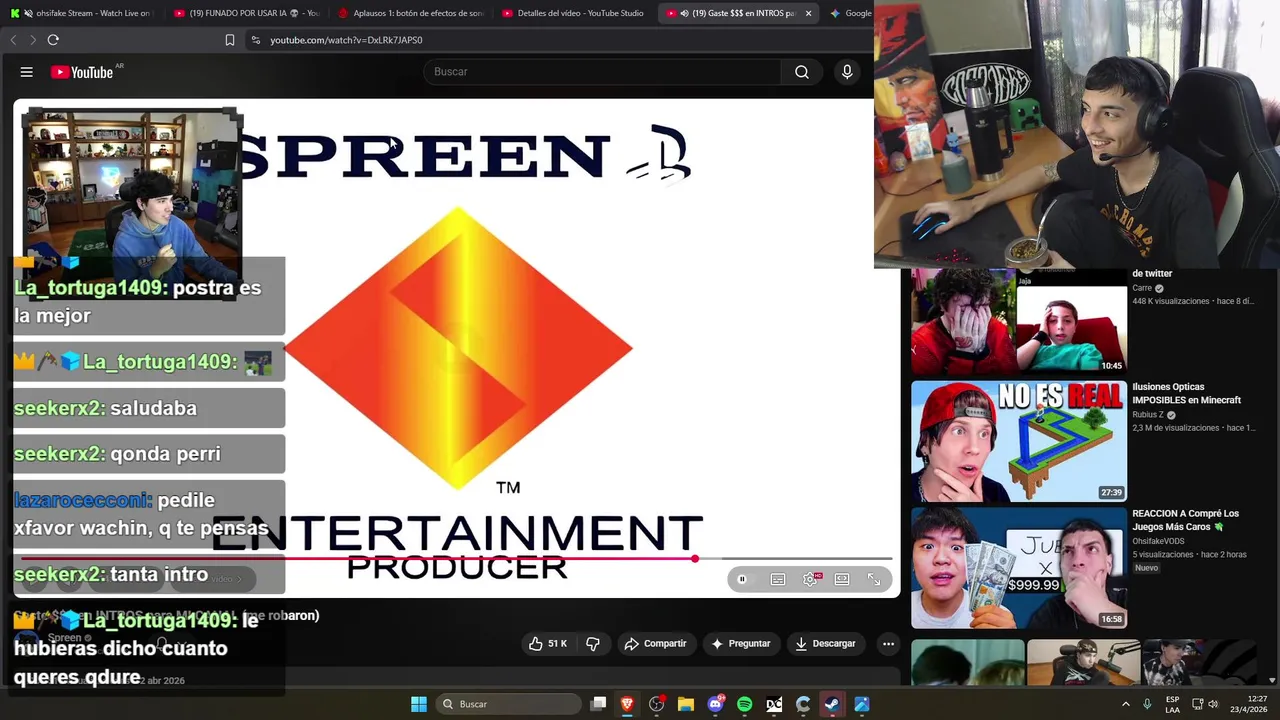Image resolution: width=1280 pixels, height=720 pixels.
Task: Like the video with 51 K thumbs up
Action: (548, 644)
